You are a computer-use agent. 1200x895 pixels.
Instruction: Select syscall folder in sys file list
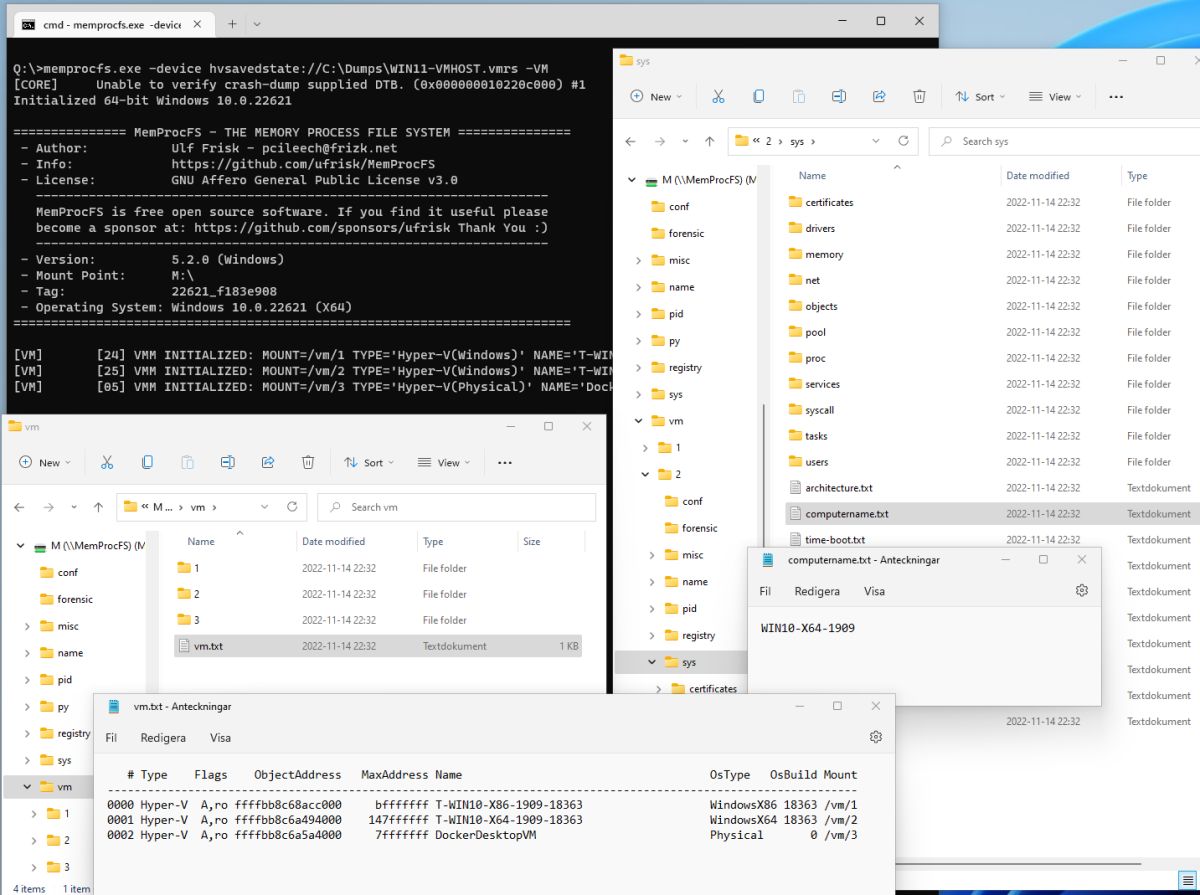pyautogui.click(x=819, y=410)
